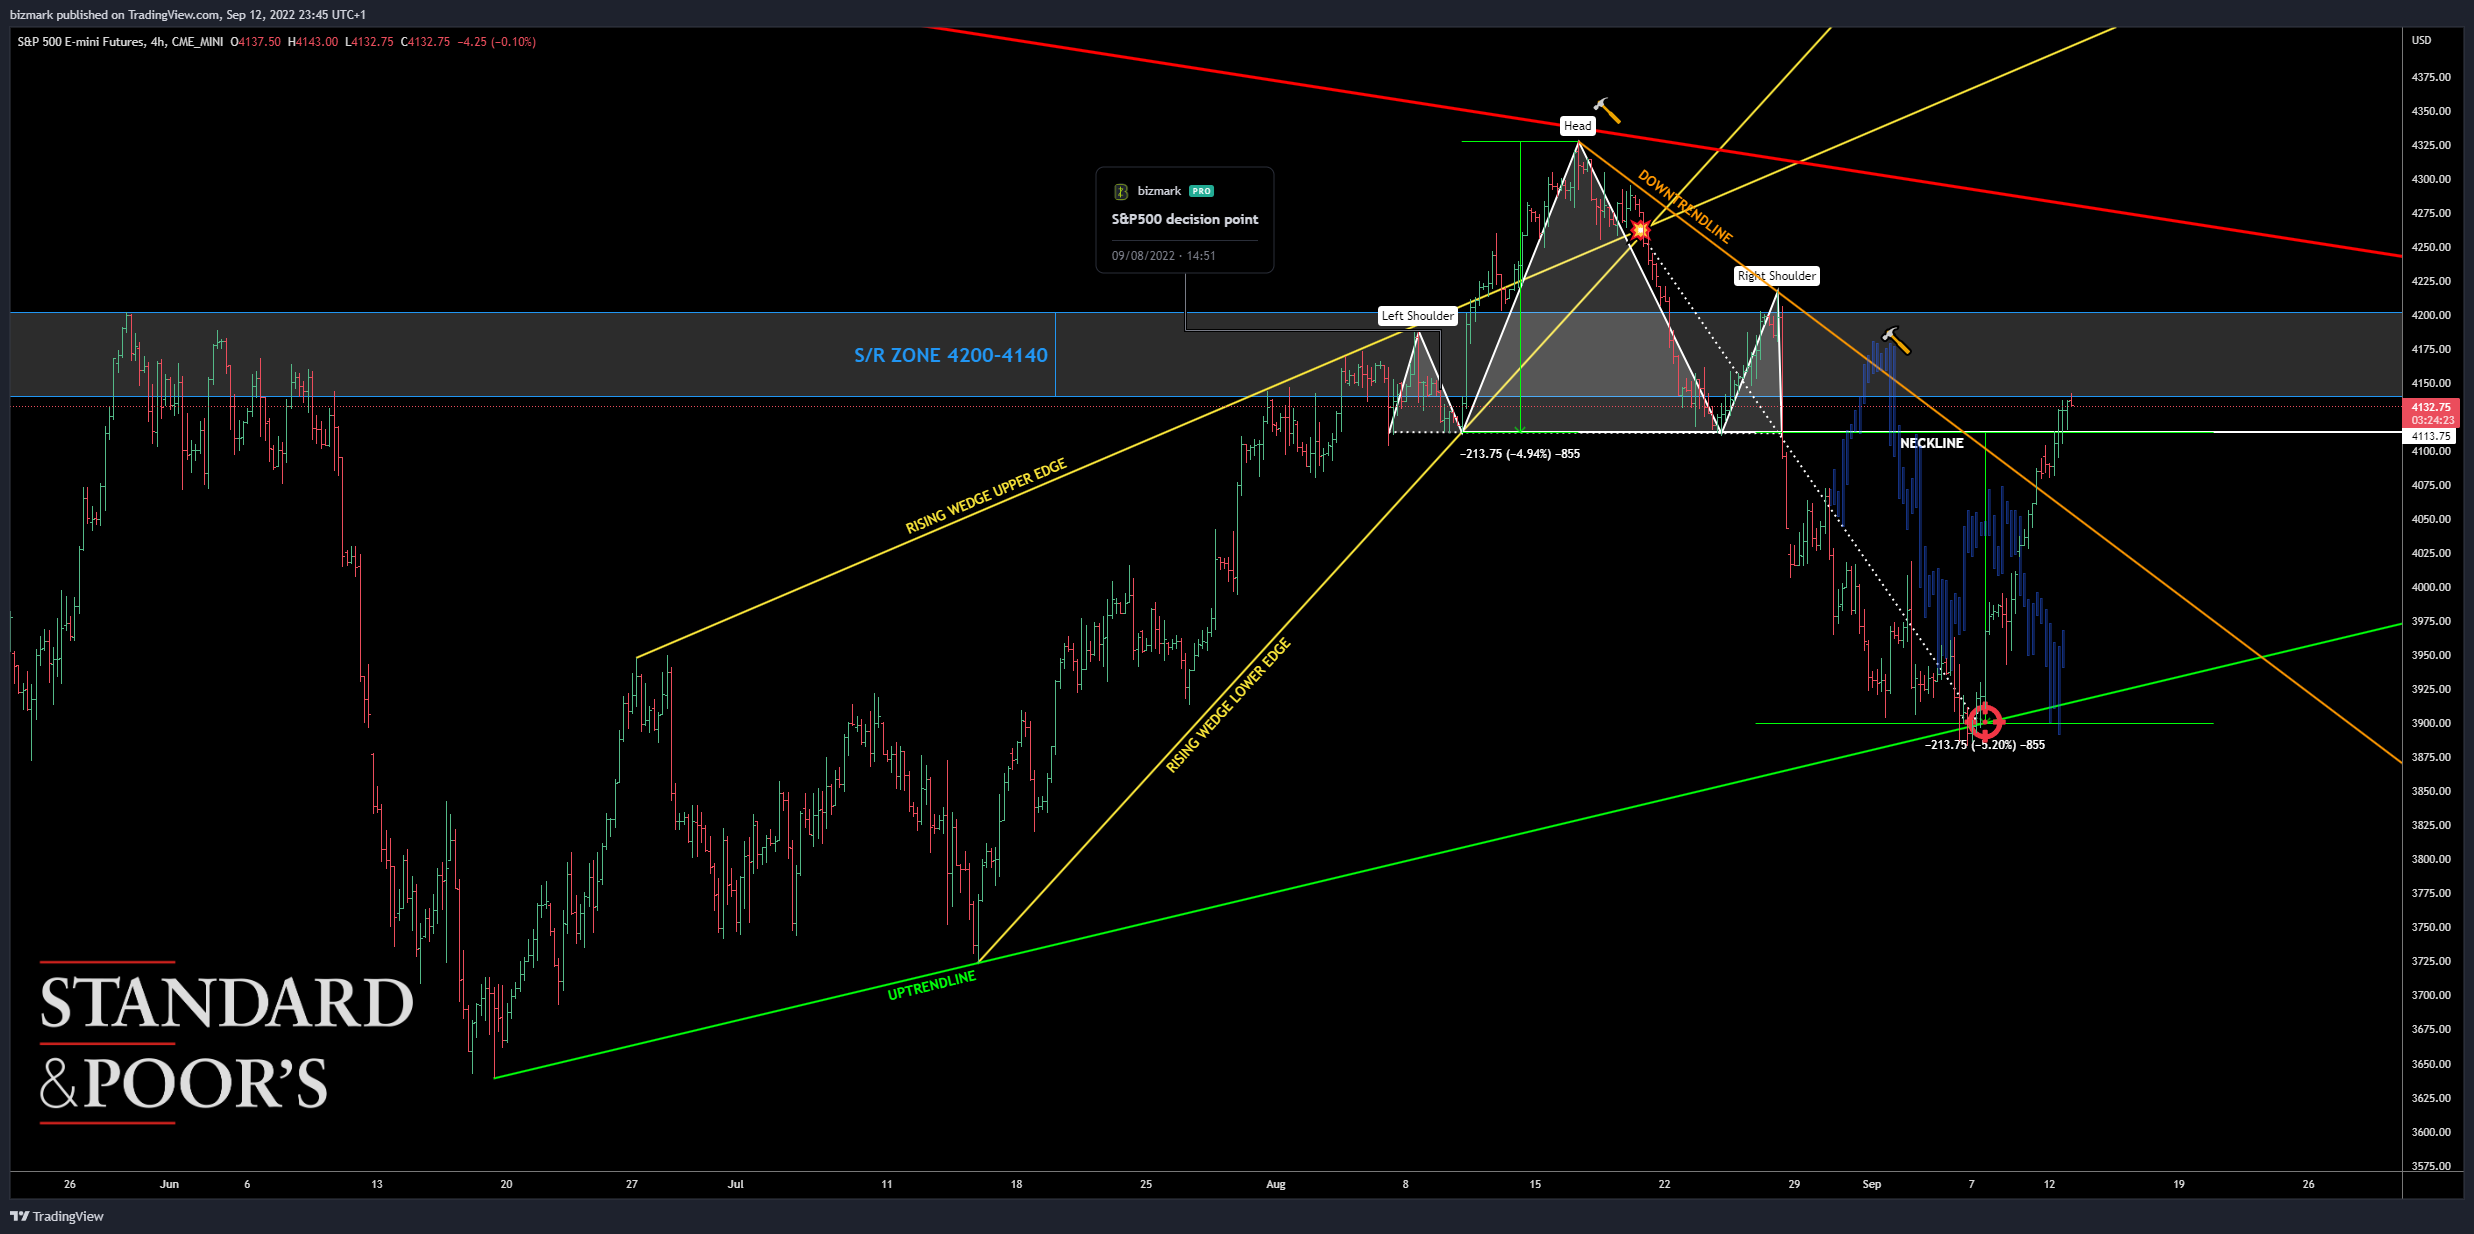Click the 'S&P 500 E-mini Futures' symbol title
Screen dimensions: 2474x1234
pyautogui.click(x=80, y=42)
